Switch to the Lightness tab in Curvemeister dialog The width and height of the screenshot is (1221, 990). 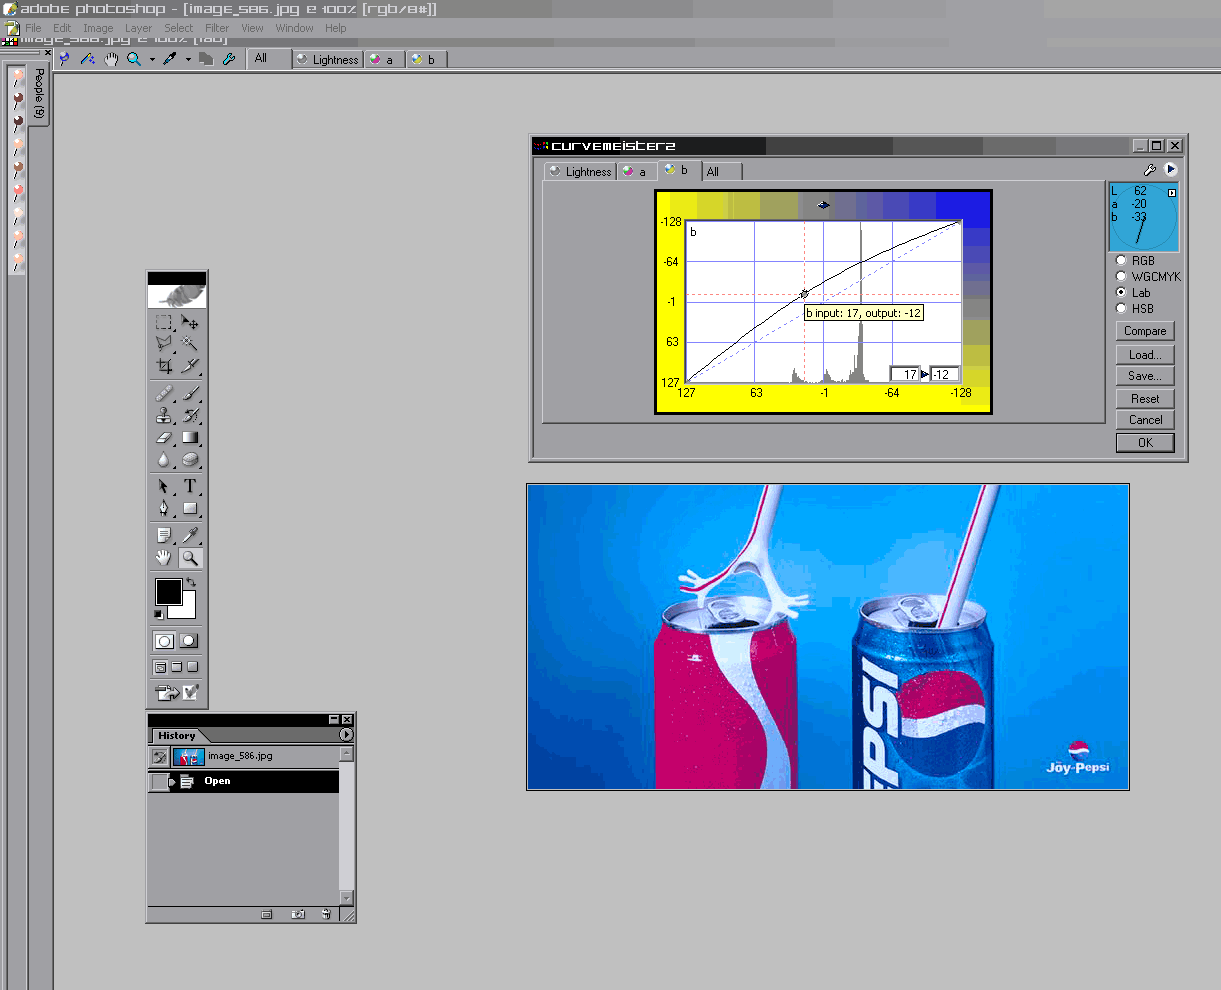pos(580,171)
